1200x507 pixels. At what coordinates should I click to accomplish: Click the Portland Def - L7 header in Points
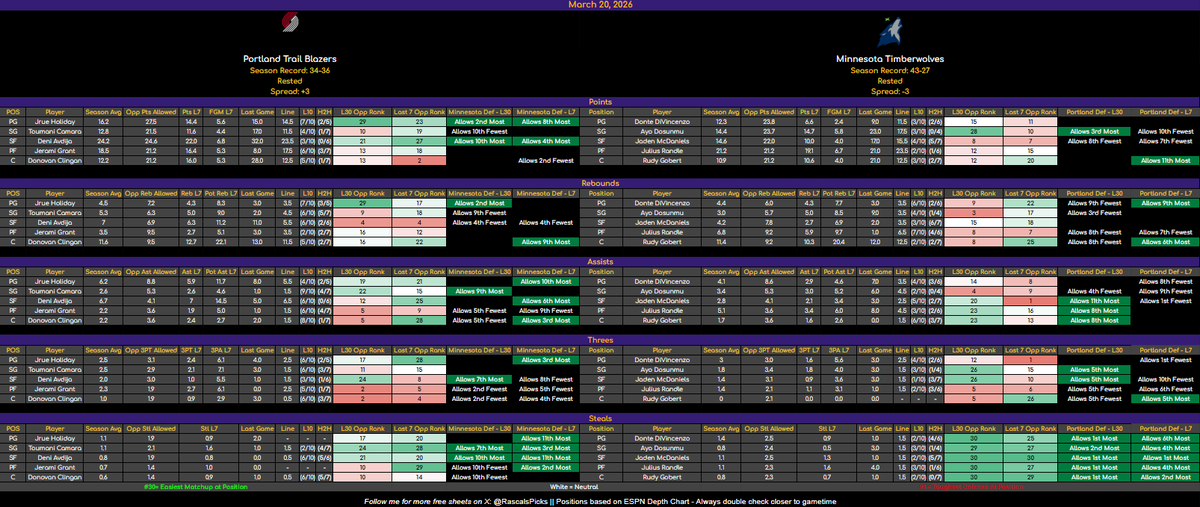point(1164,111)
